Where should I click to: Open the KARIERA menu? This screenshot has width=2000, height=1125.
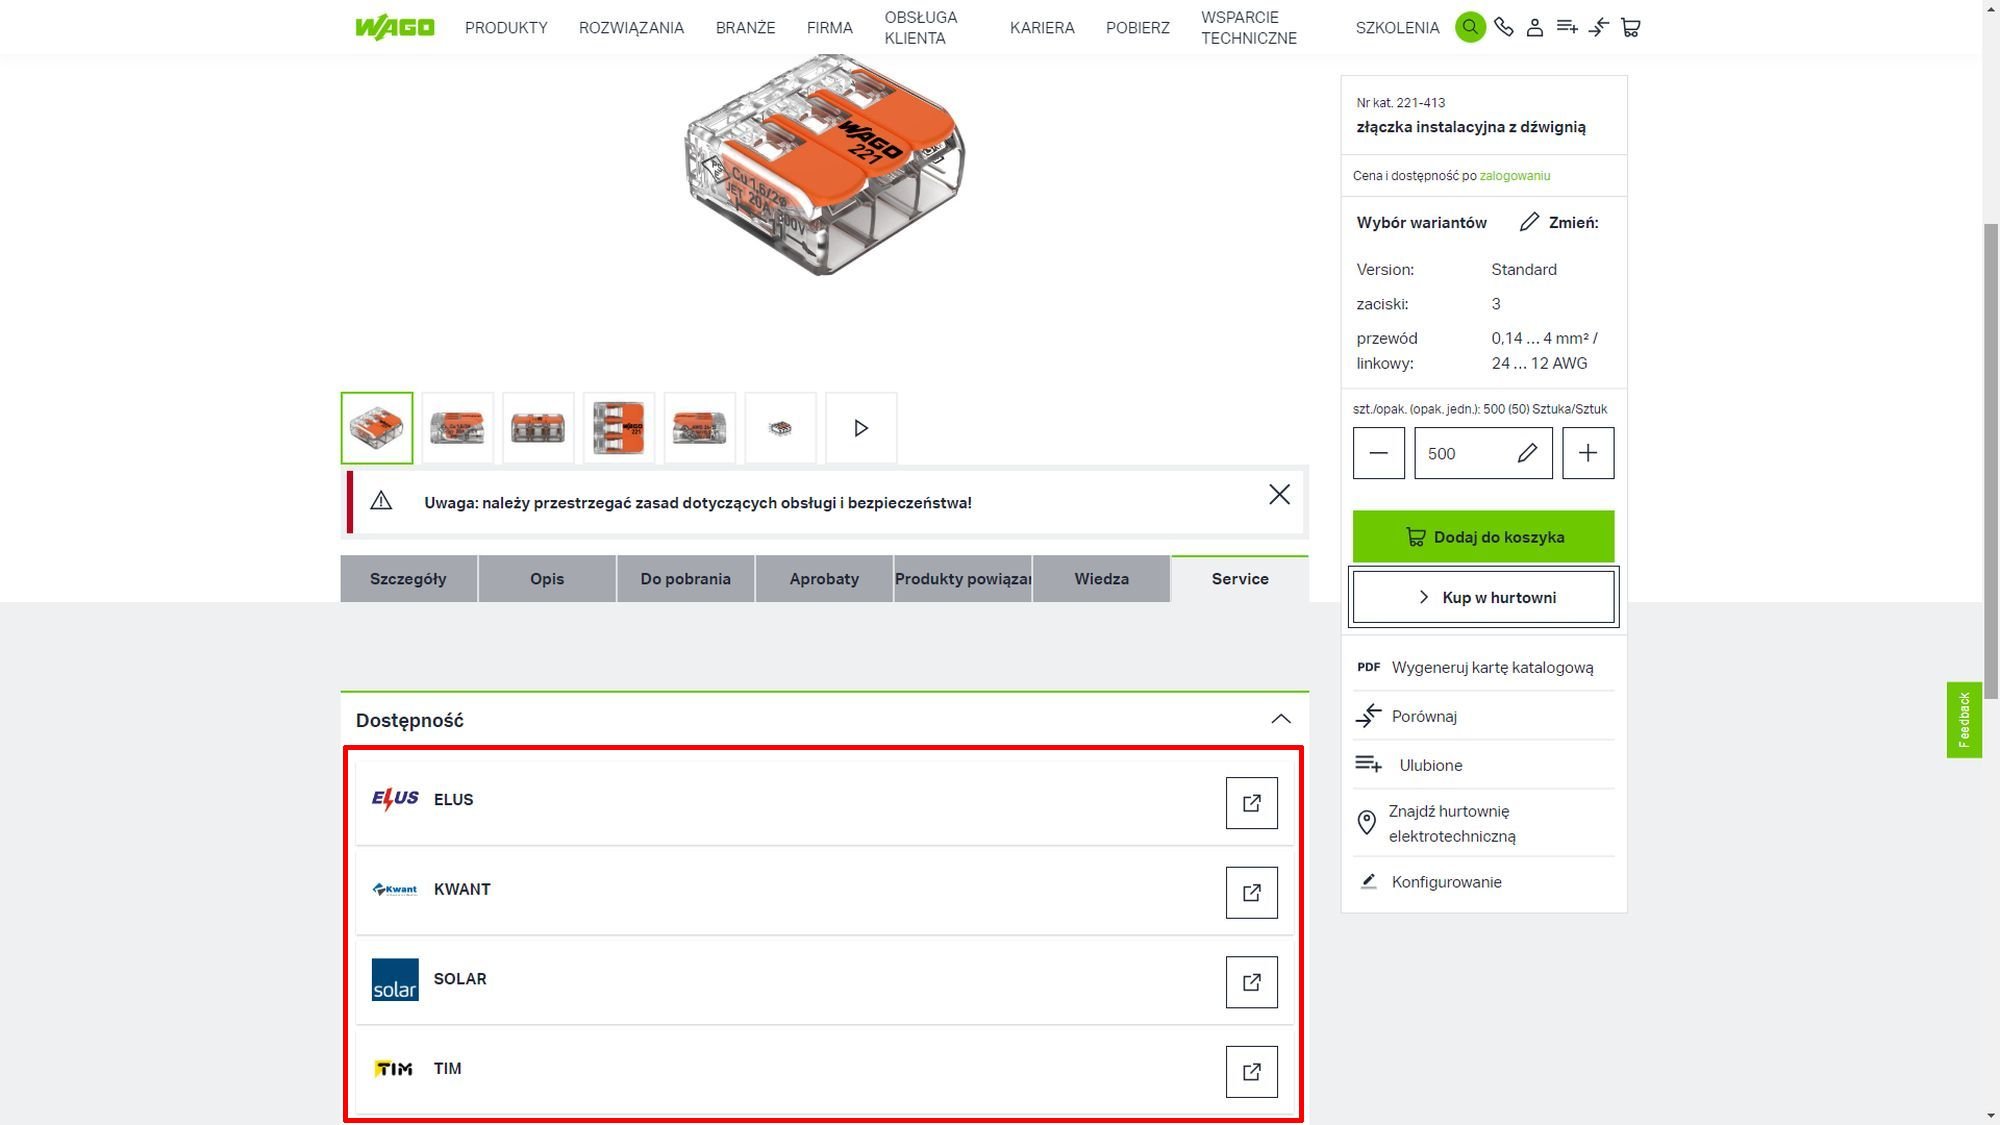(x=1042, y=28)
